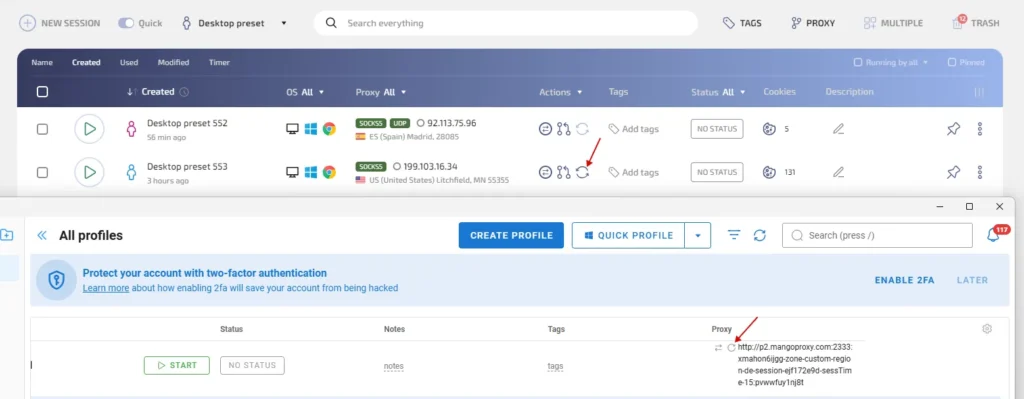This screenshot has height=399, width=1024.
Task: Check the Pinned checkbox
Action: point(952,63)
